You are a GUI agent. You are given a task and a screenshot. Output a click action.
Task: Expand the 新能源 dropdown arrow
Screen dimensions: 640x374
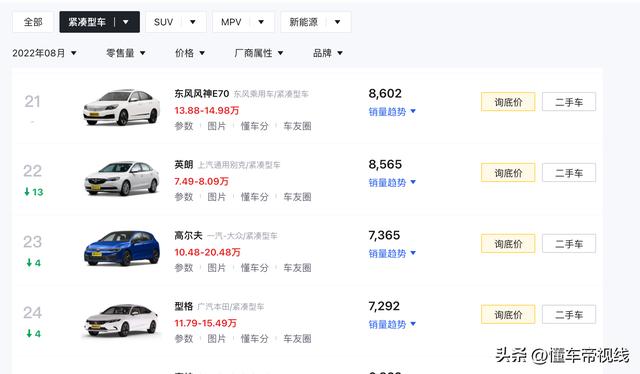[338, 22]
